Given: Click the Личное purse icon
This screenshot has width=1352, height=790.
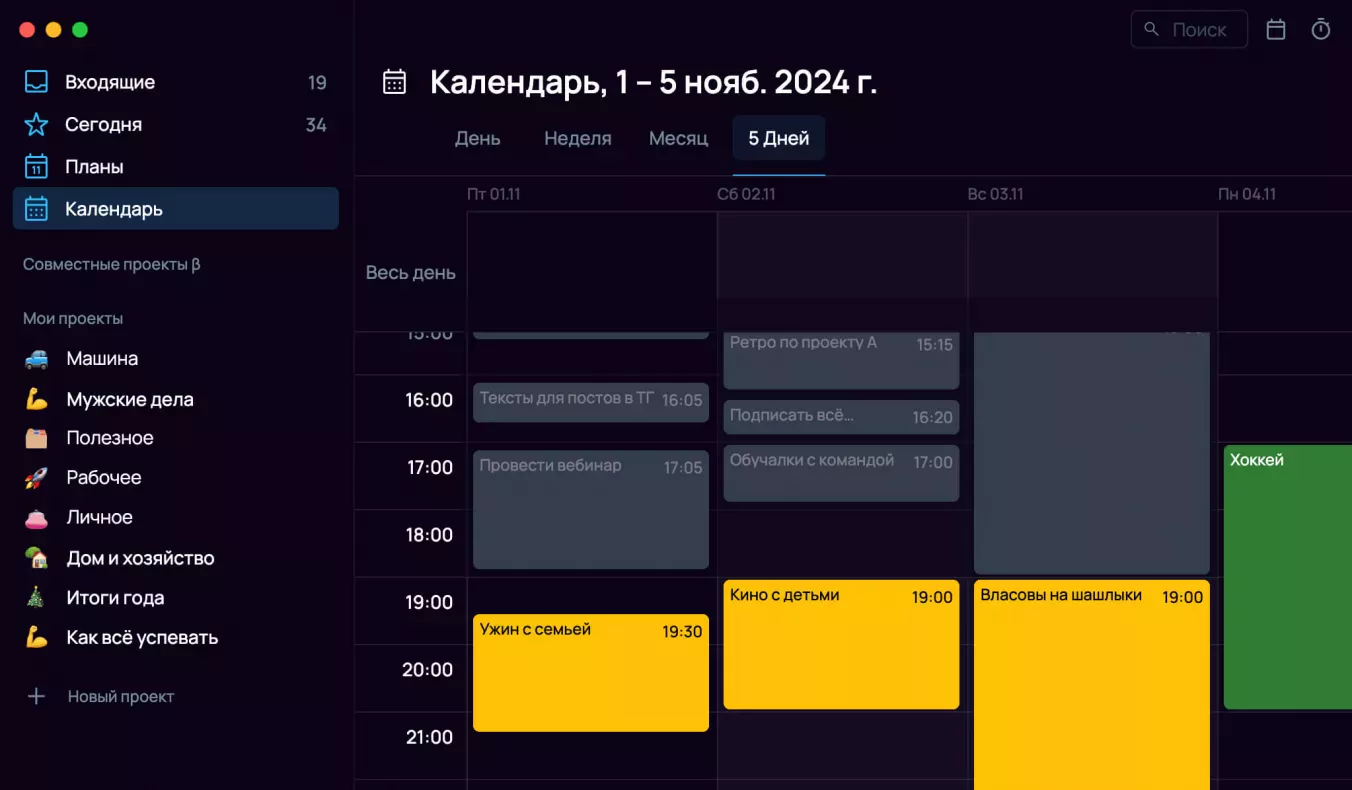Looking at the screenshot, I should [36, 517].
